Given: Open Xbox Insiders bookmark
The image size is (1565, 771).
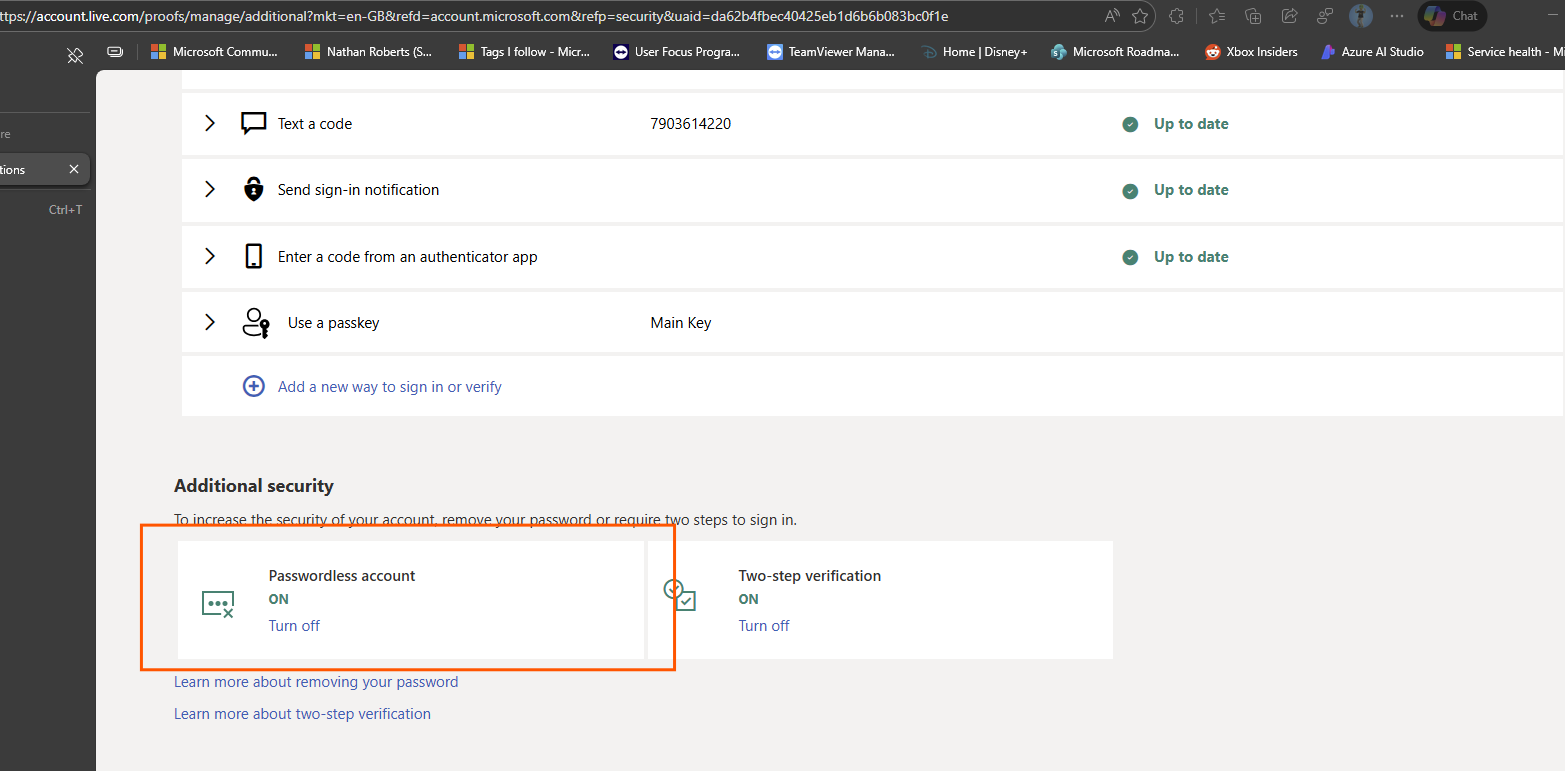Looking at the screenshot, I should tap(1251, 52).
